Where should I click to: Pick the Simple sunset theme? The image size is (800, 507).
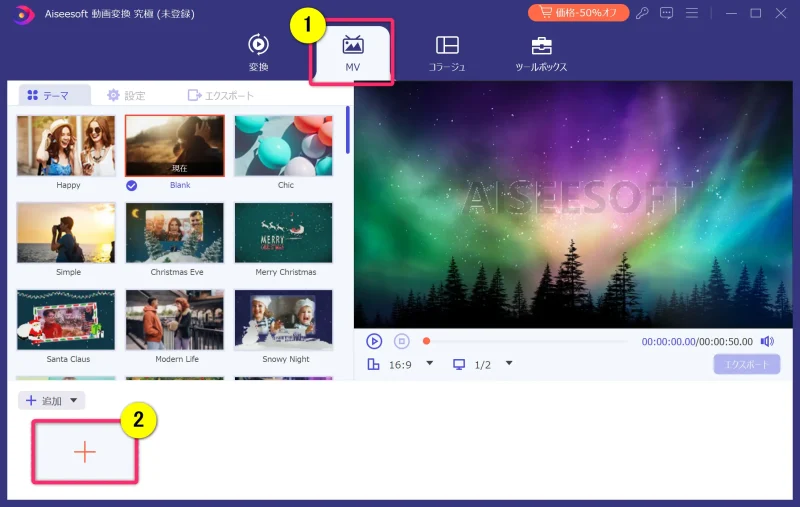point(66,233)
